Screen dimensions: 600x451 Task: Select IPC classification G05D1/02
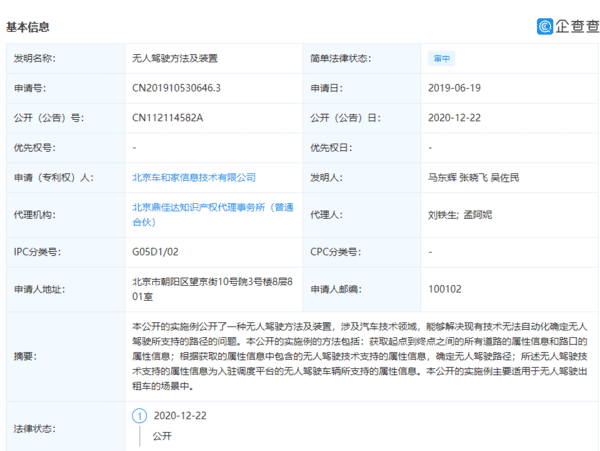coord(155,252)
